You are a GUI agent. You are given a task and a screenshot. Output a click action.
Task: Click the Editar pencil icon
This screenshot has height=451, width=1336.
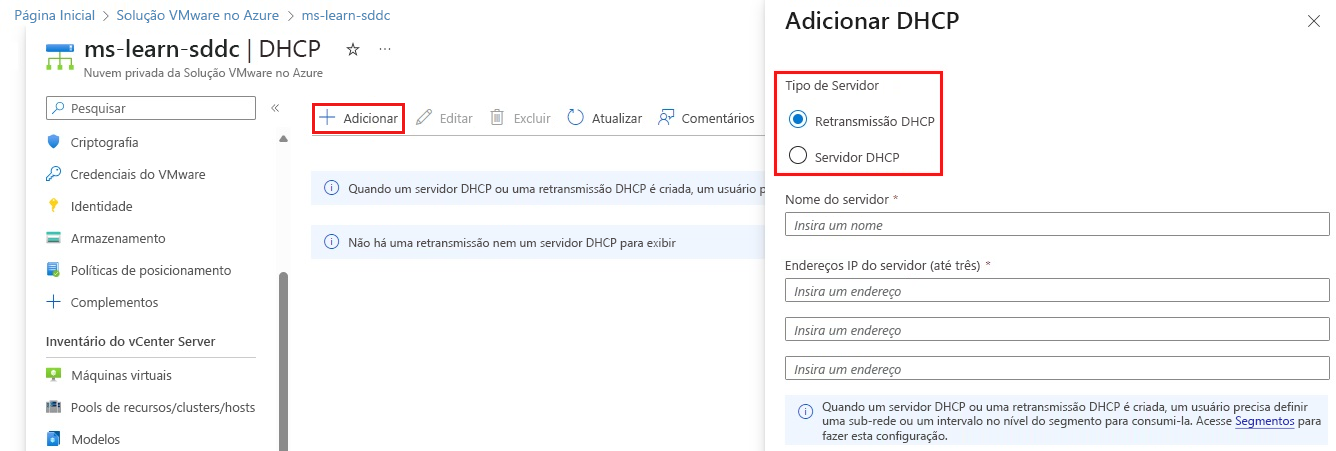tap(424, 118)
